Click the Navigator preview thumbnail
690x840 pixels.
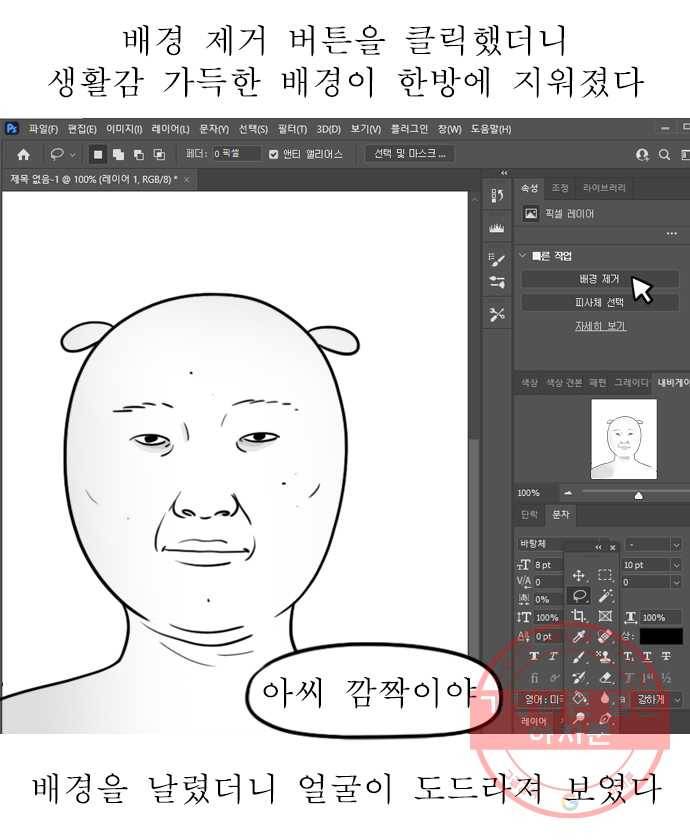tap(624, 439)
